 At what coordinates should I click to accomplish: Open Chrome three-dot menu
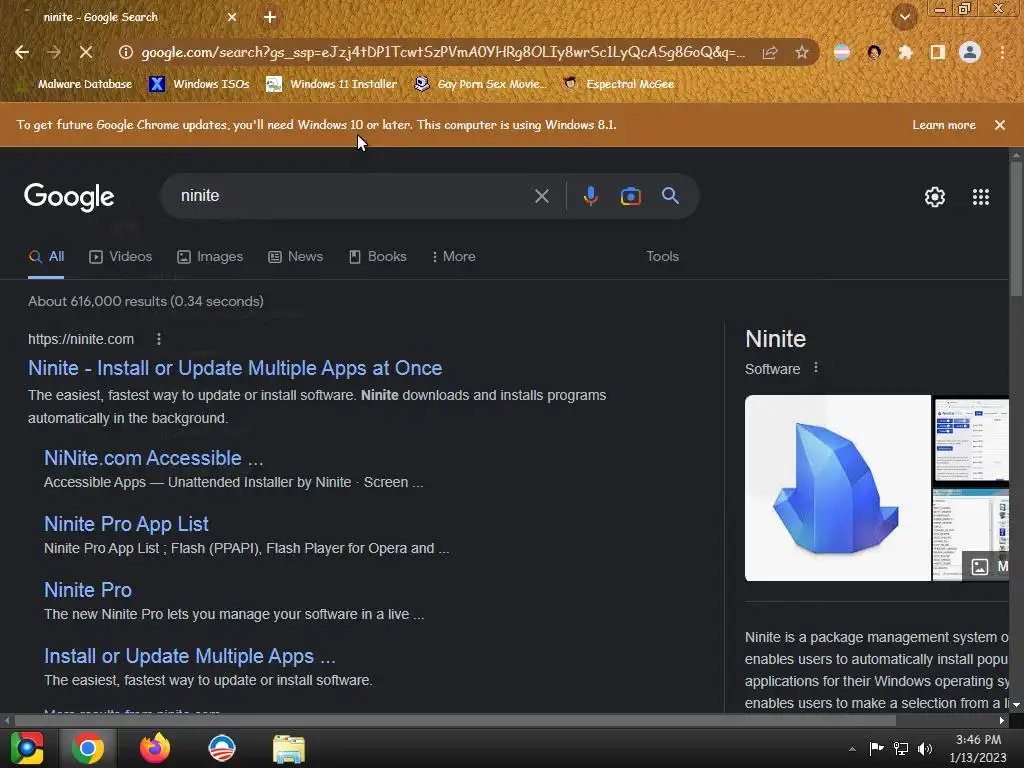click(1002, 52)
